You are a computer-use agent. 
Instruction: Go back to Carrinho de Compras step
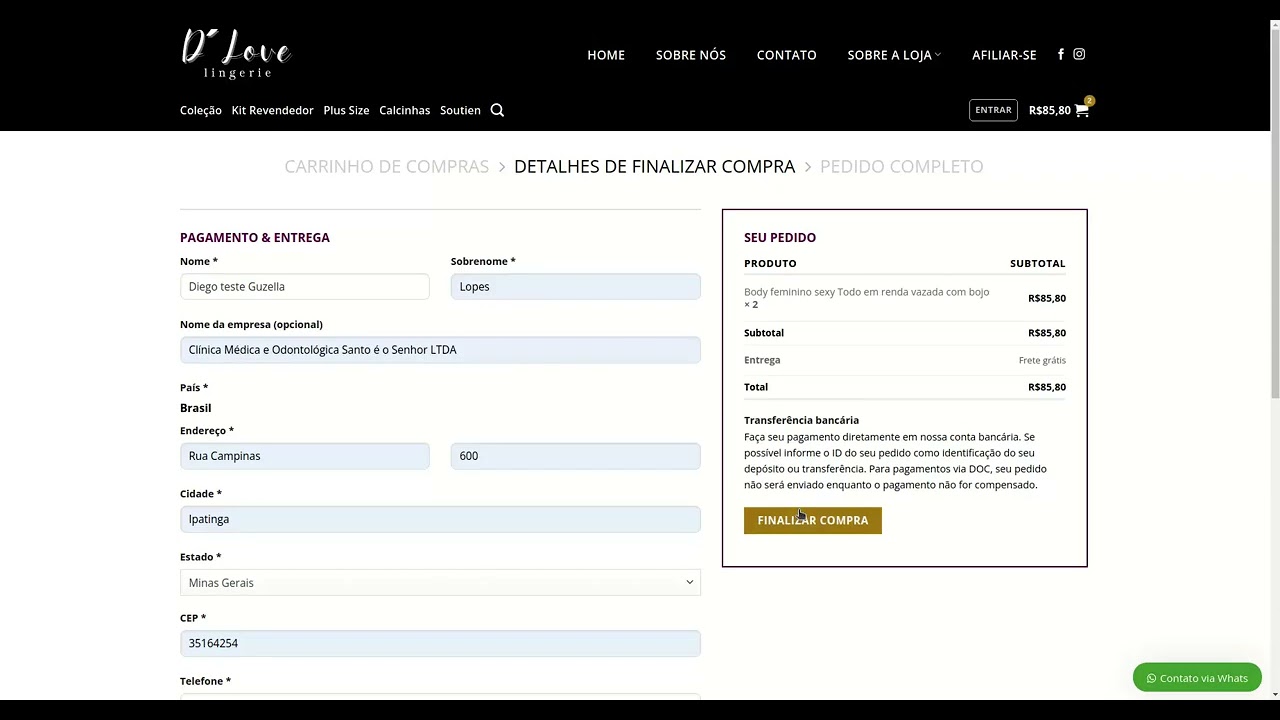point(386,166)
